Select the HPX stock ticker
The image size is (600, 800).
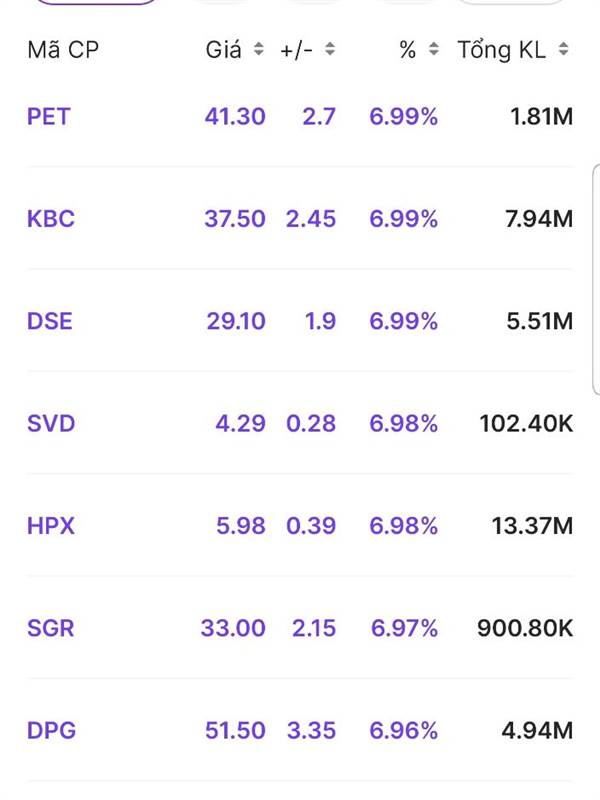point(51,526)
